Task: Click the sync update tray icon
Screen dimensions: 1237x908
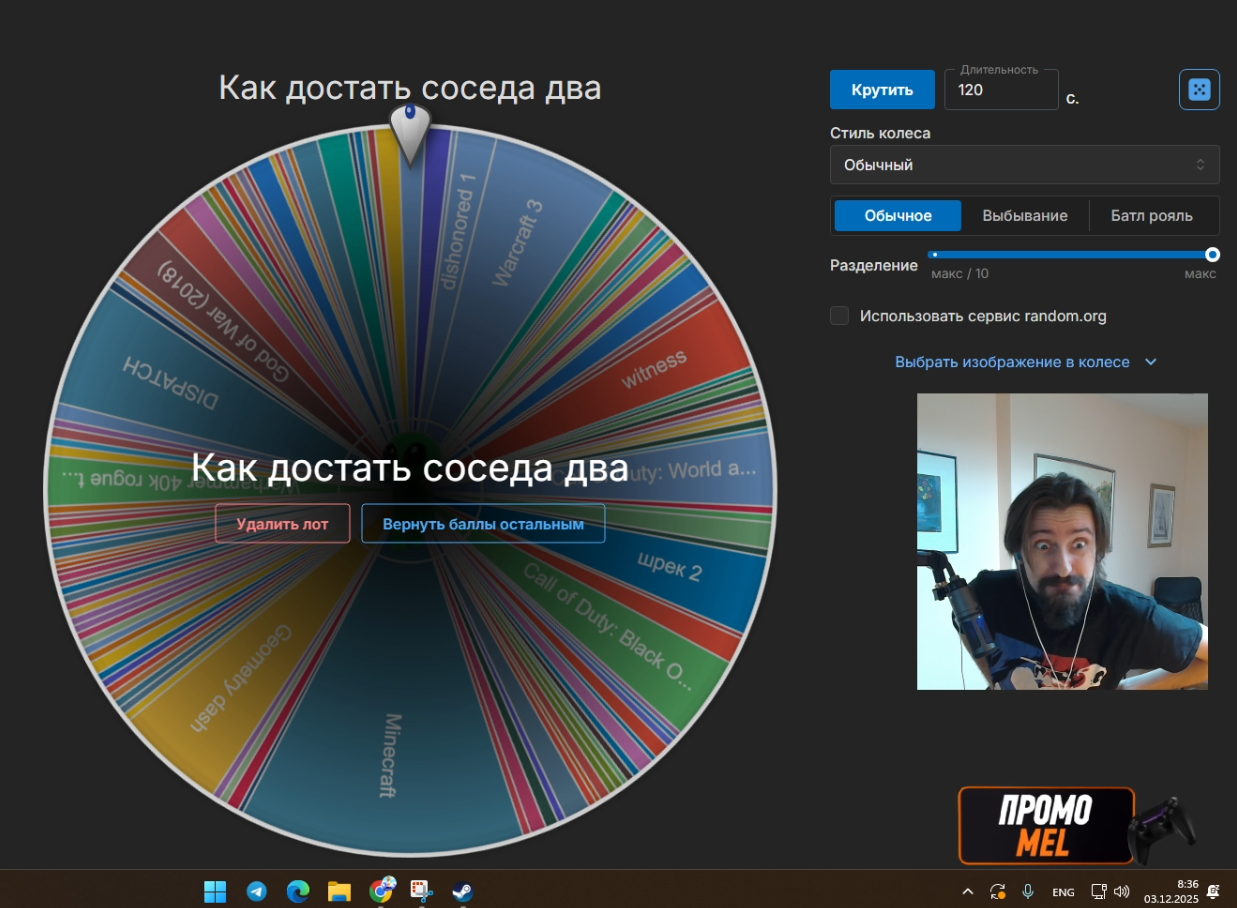Action: point(997,891)
